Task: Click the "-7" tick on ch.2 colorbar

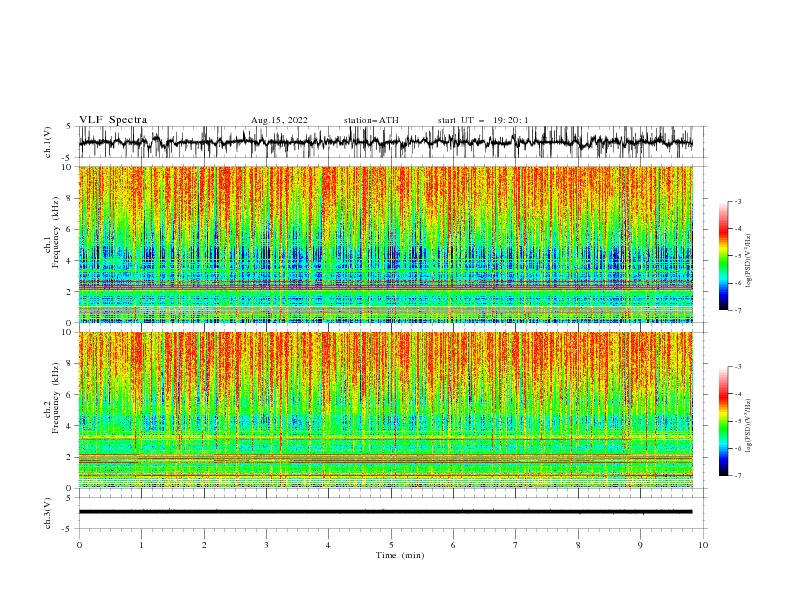Action: [x=737, y=475]
